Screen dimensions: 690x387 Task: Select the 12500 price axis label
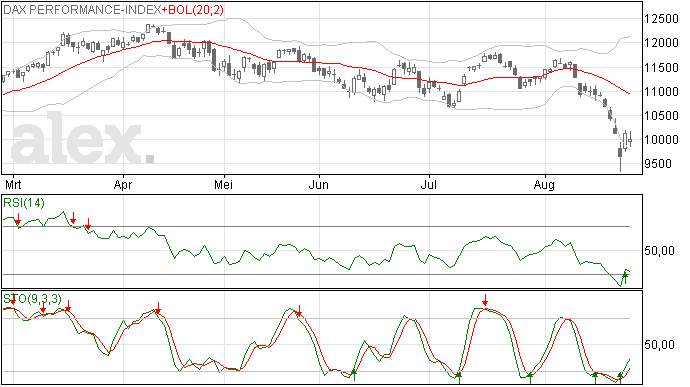[x=661, y=19]
